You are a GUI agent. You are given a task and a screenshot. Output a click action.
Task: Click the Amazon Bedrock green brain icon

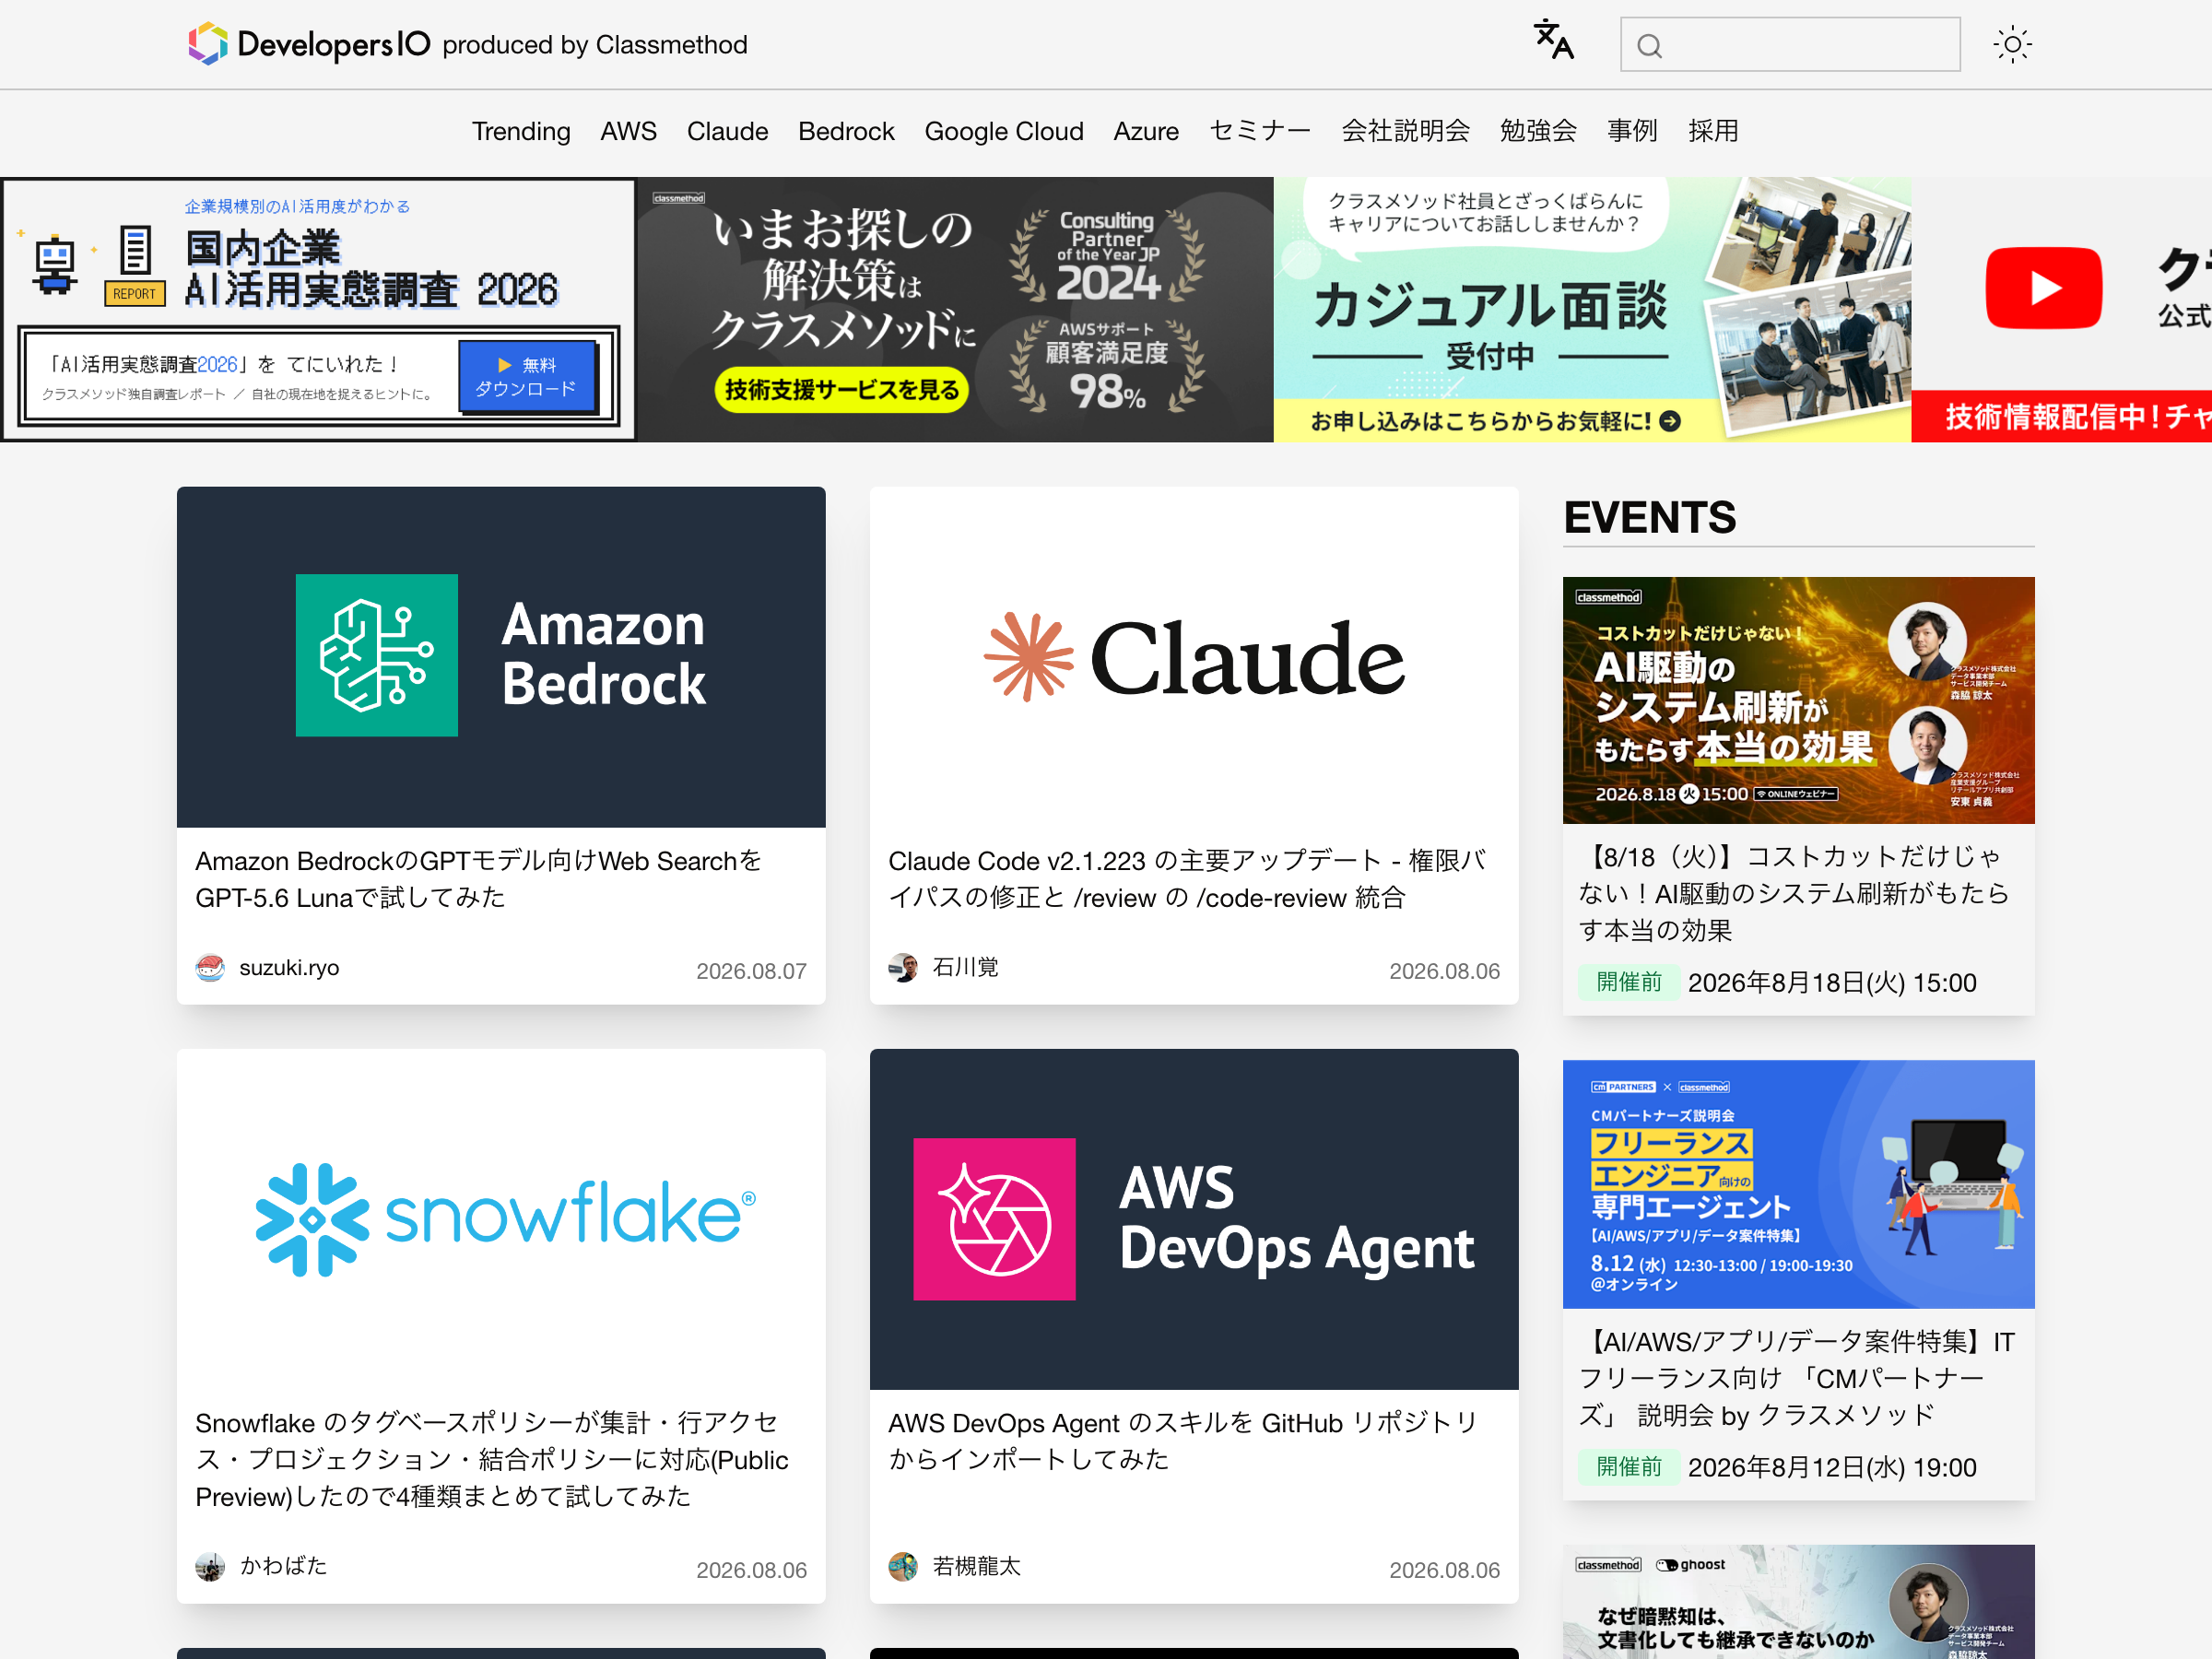pos(377,655)
